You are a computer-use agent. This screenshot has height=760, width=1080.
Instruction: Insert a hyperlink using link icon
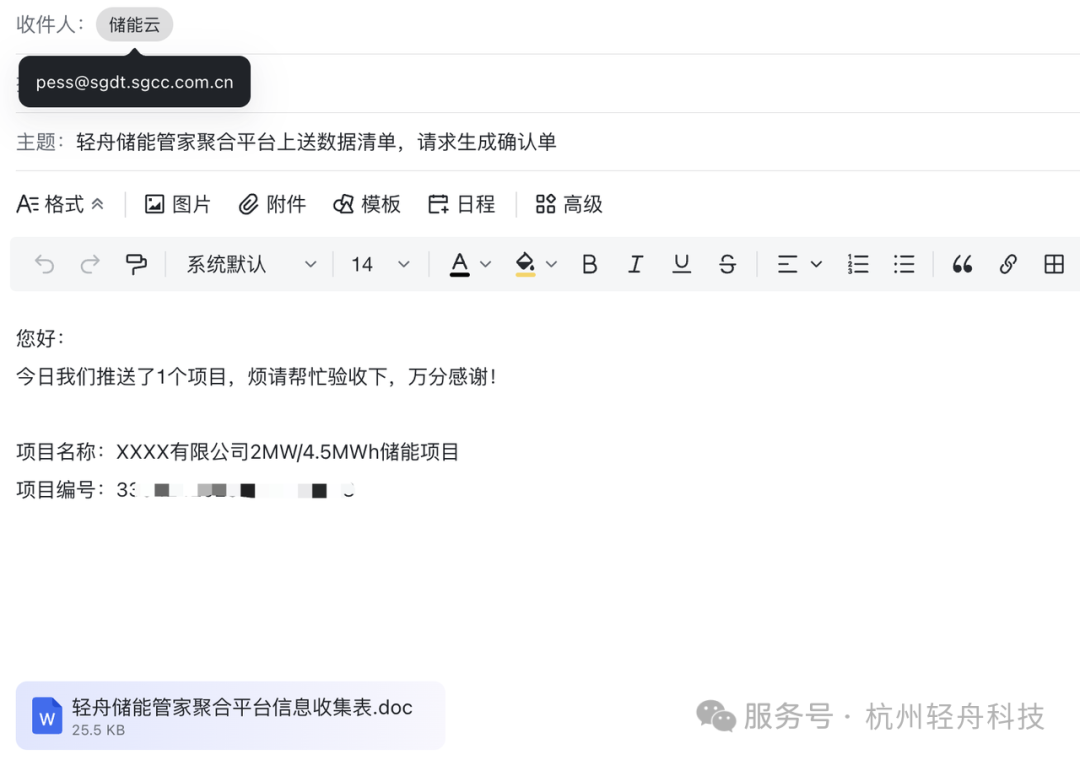pos(1008,264)
